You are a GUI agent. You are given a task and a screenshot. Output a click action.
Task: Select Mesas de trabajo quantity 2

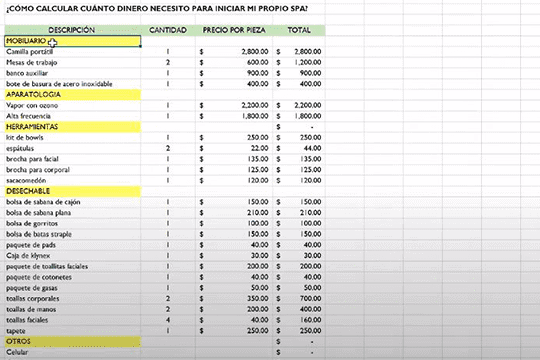(168, 62)
